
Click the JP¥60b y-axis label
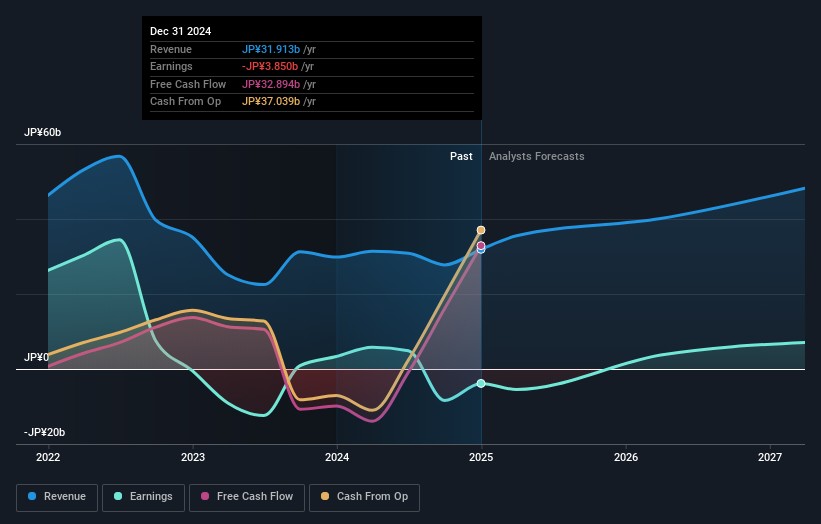point(42,132)
